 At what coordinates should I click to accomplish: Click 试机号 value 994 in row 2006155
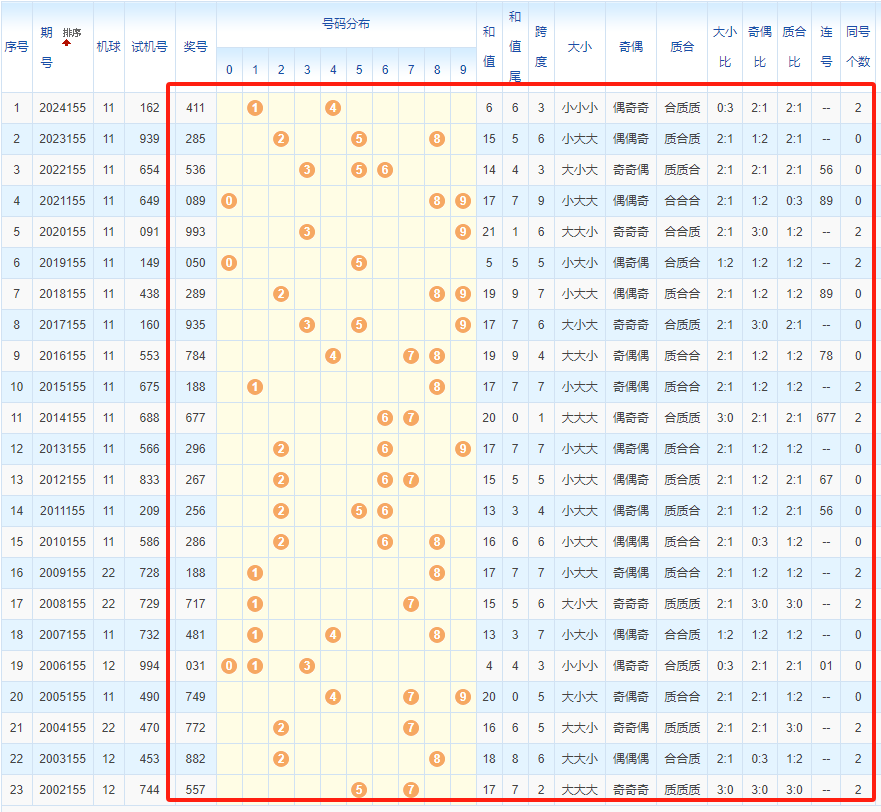click(x=149, y=666)
